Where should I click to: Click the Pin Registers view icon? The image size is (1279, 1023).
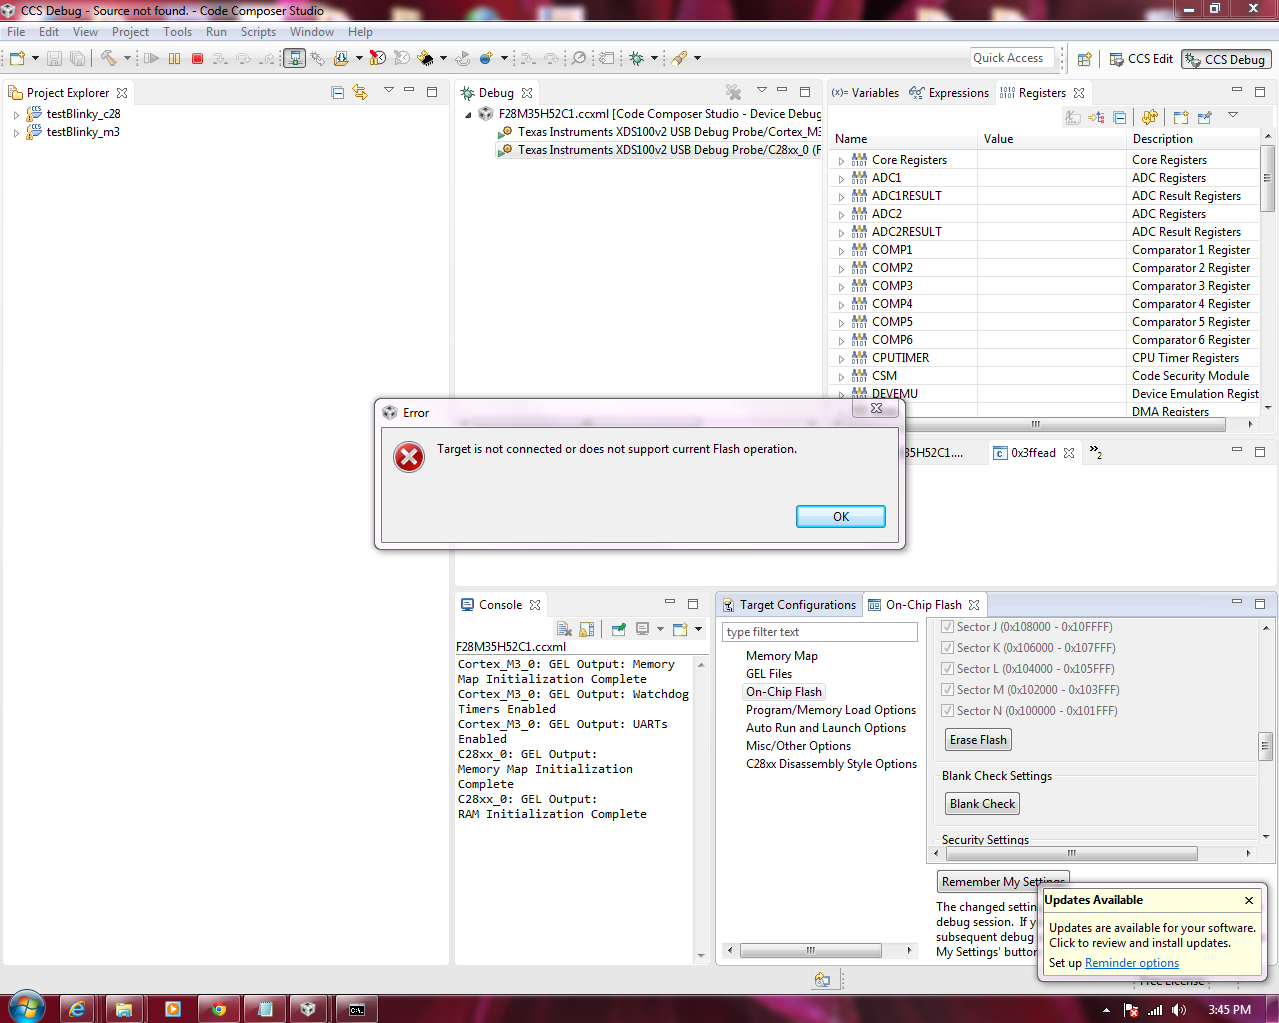pyautogui.click(x=1205, y=117)
